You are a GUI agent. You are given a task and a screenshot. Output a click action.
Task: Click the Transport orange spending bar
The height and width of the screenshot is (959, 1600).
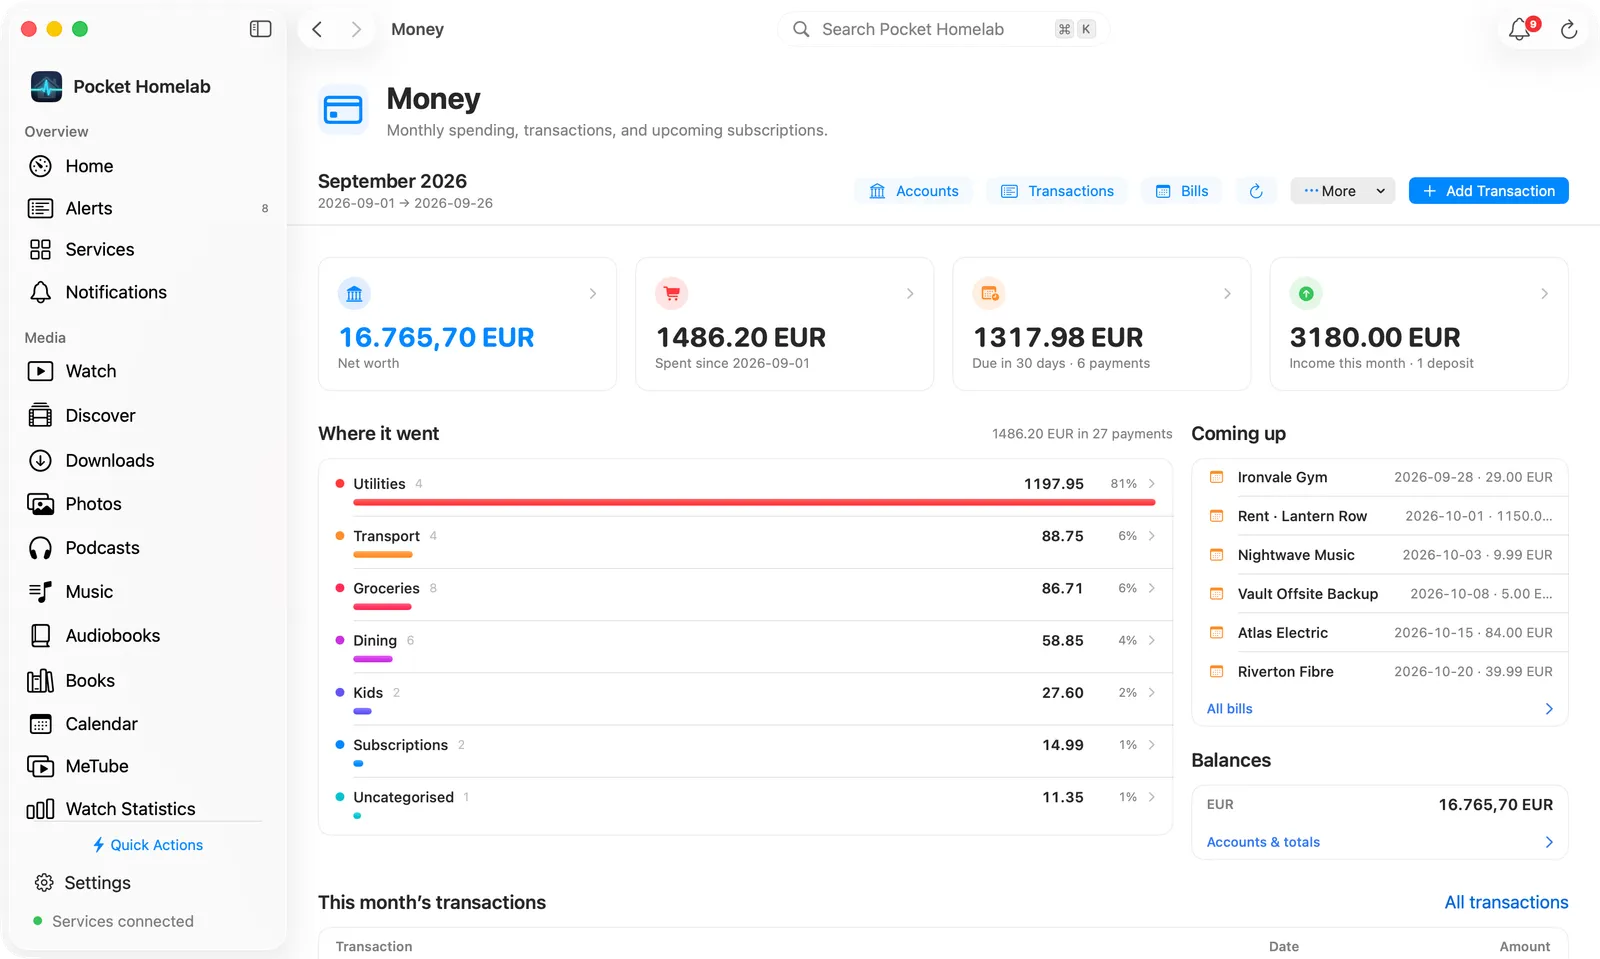coord(382,554)
